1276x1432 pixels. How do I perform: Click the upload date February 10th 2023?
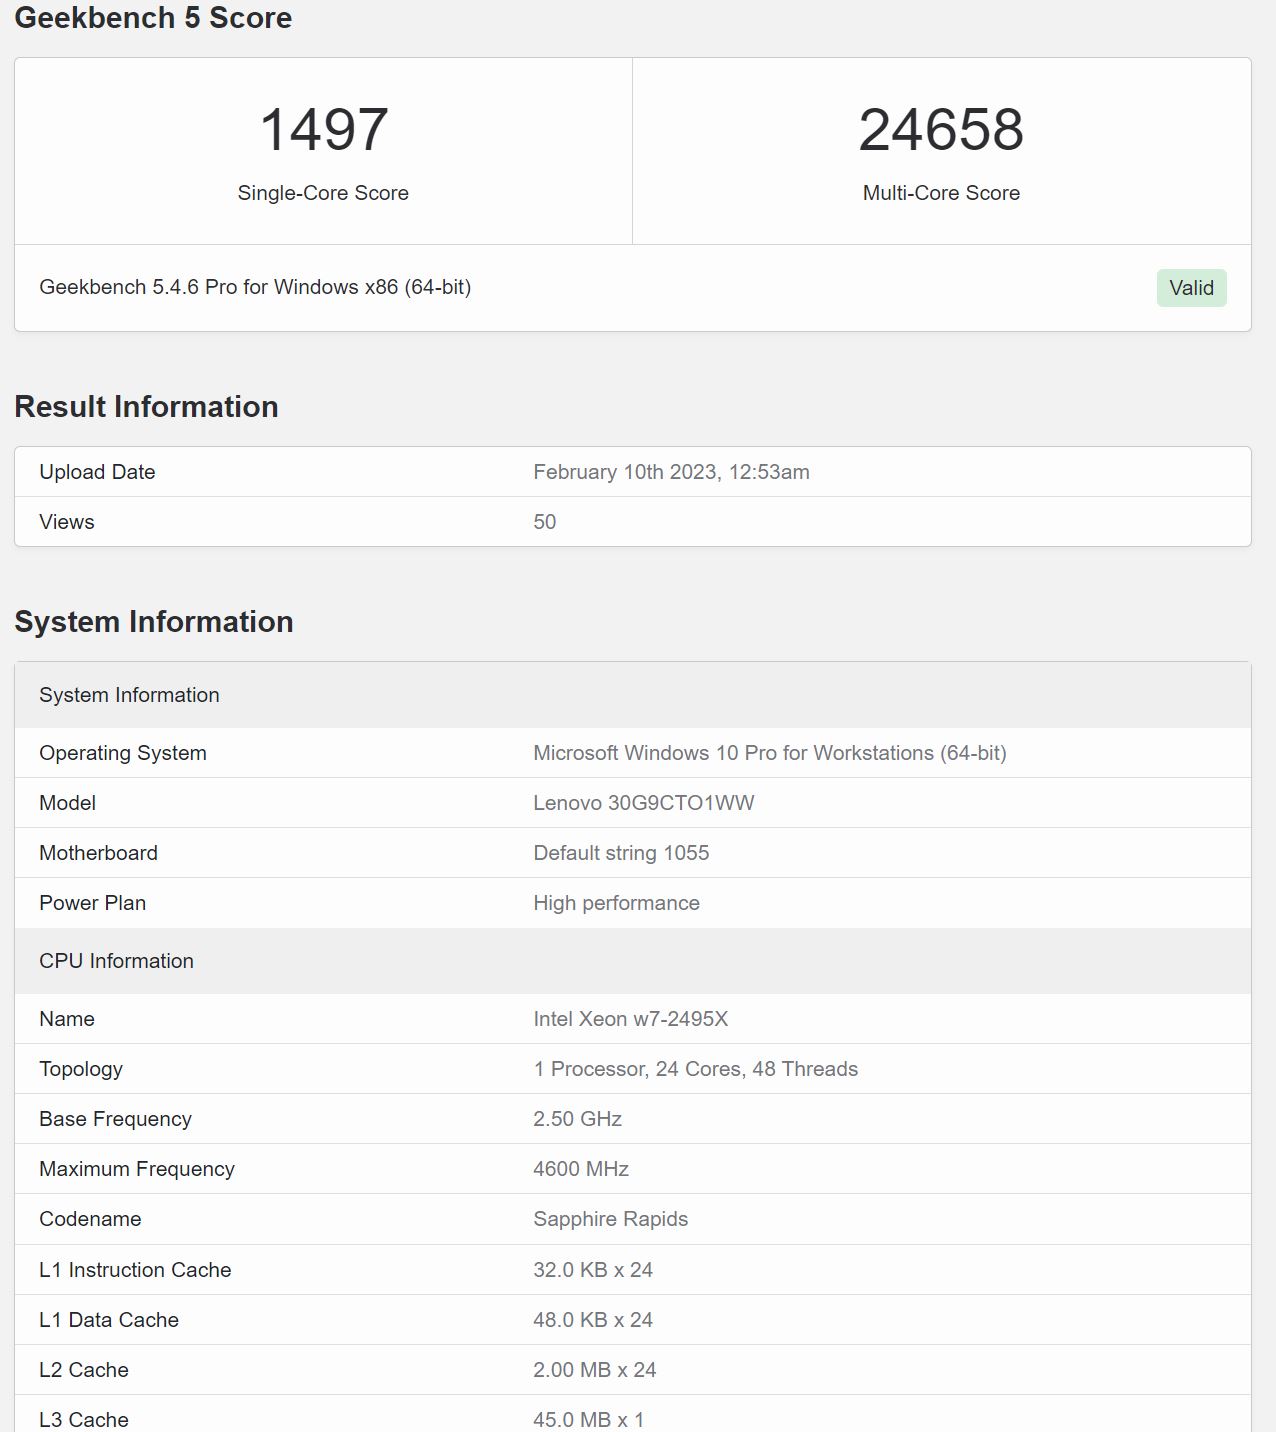671,472
